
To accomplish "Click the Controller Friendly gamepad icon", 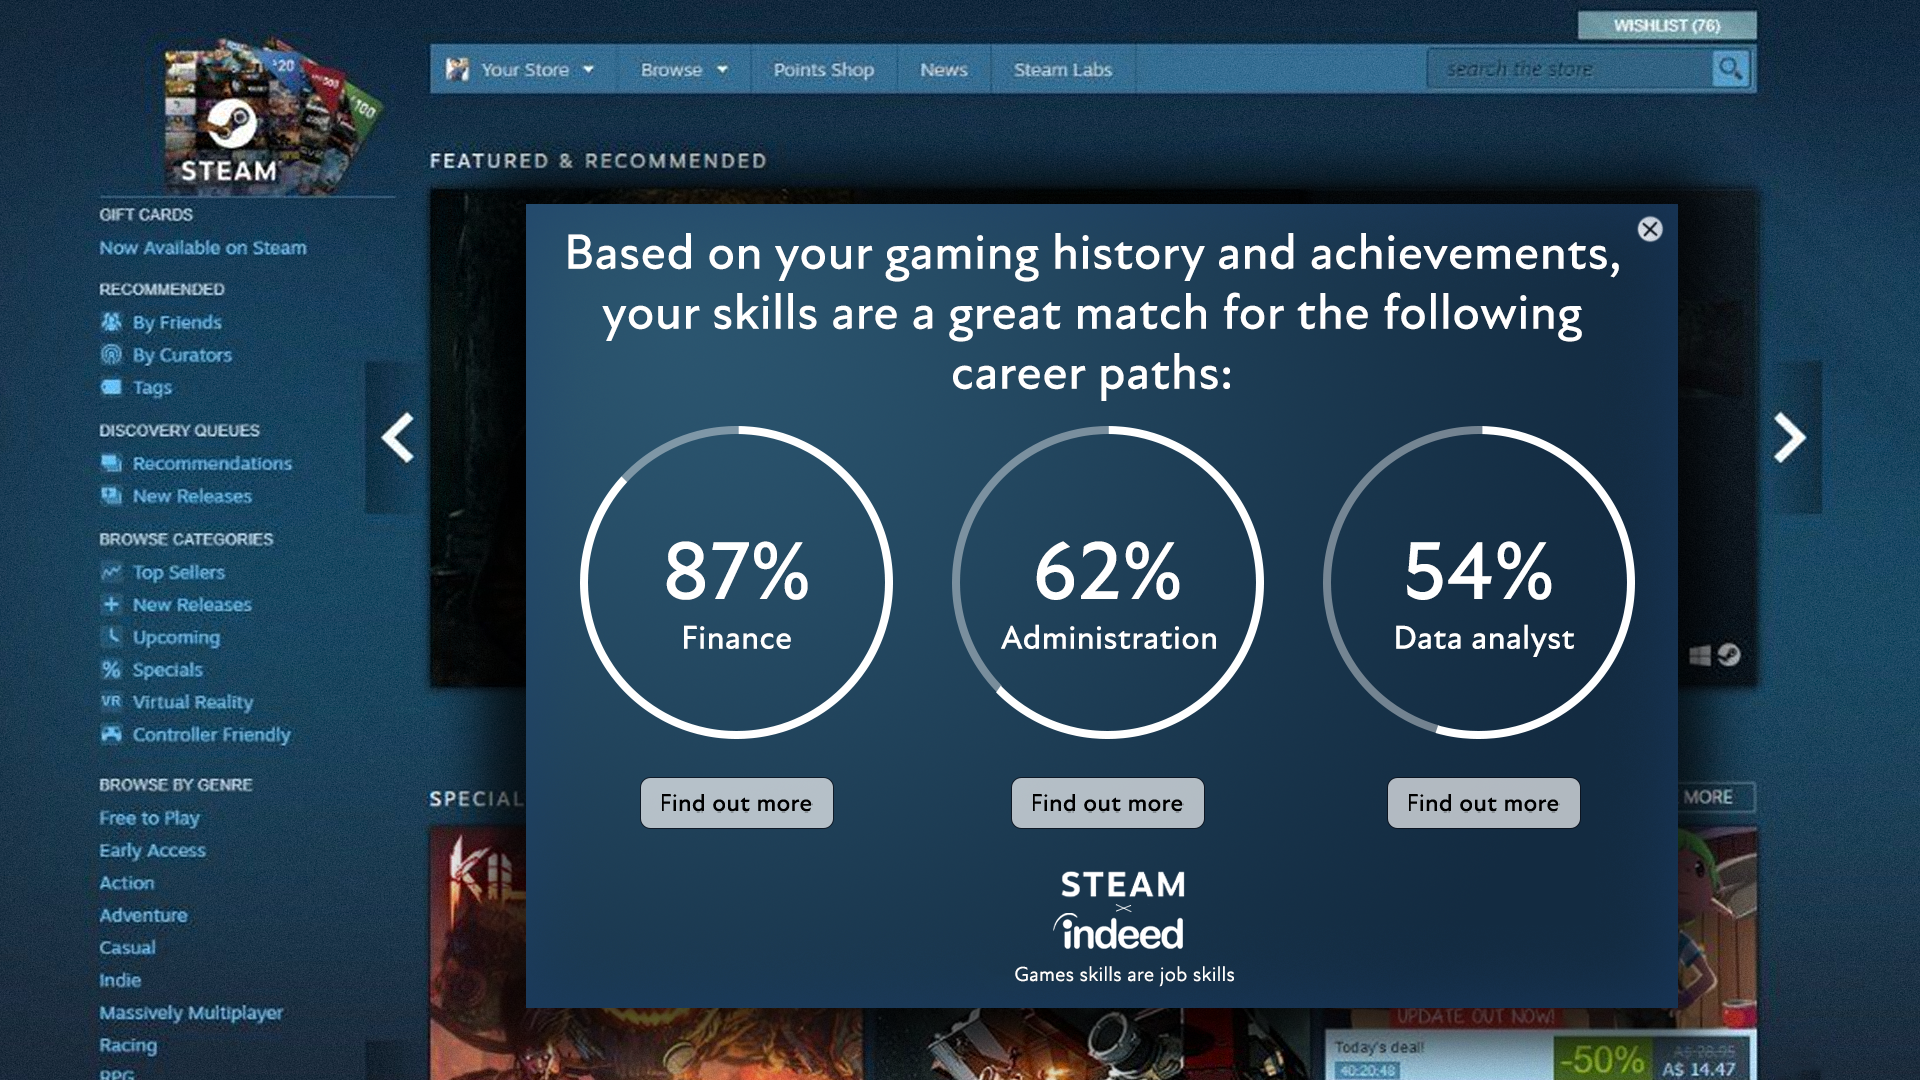I will pos(111,734).
